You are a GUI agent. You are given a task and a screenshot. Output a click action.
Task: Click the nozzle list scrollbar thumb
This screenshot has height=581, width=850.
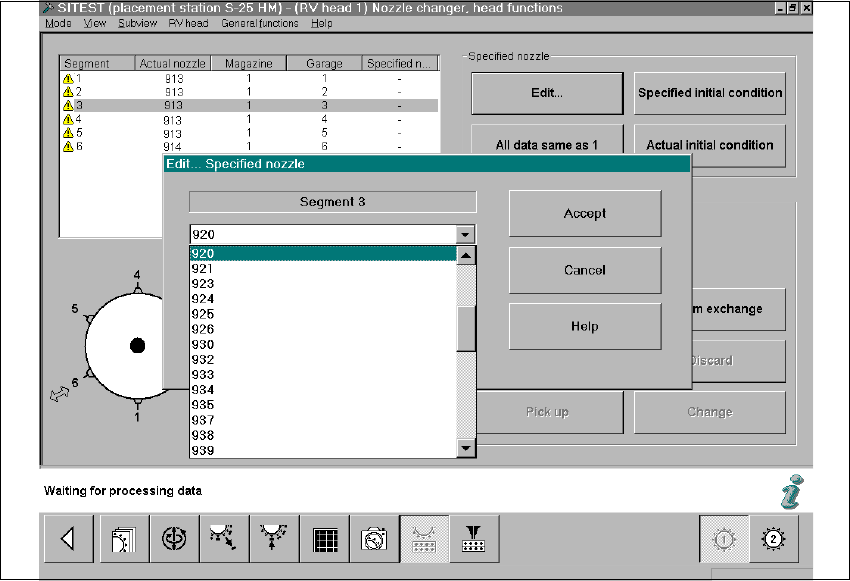point(466,328)
